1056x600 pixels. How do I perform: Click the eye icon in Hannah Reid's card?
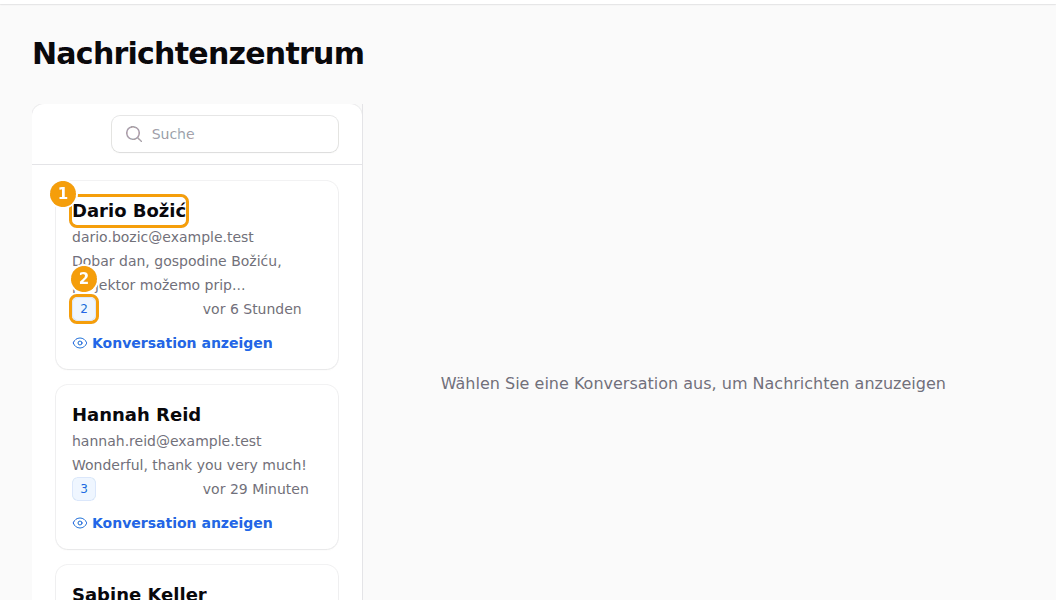point(79,523)
